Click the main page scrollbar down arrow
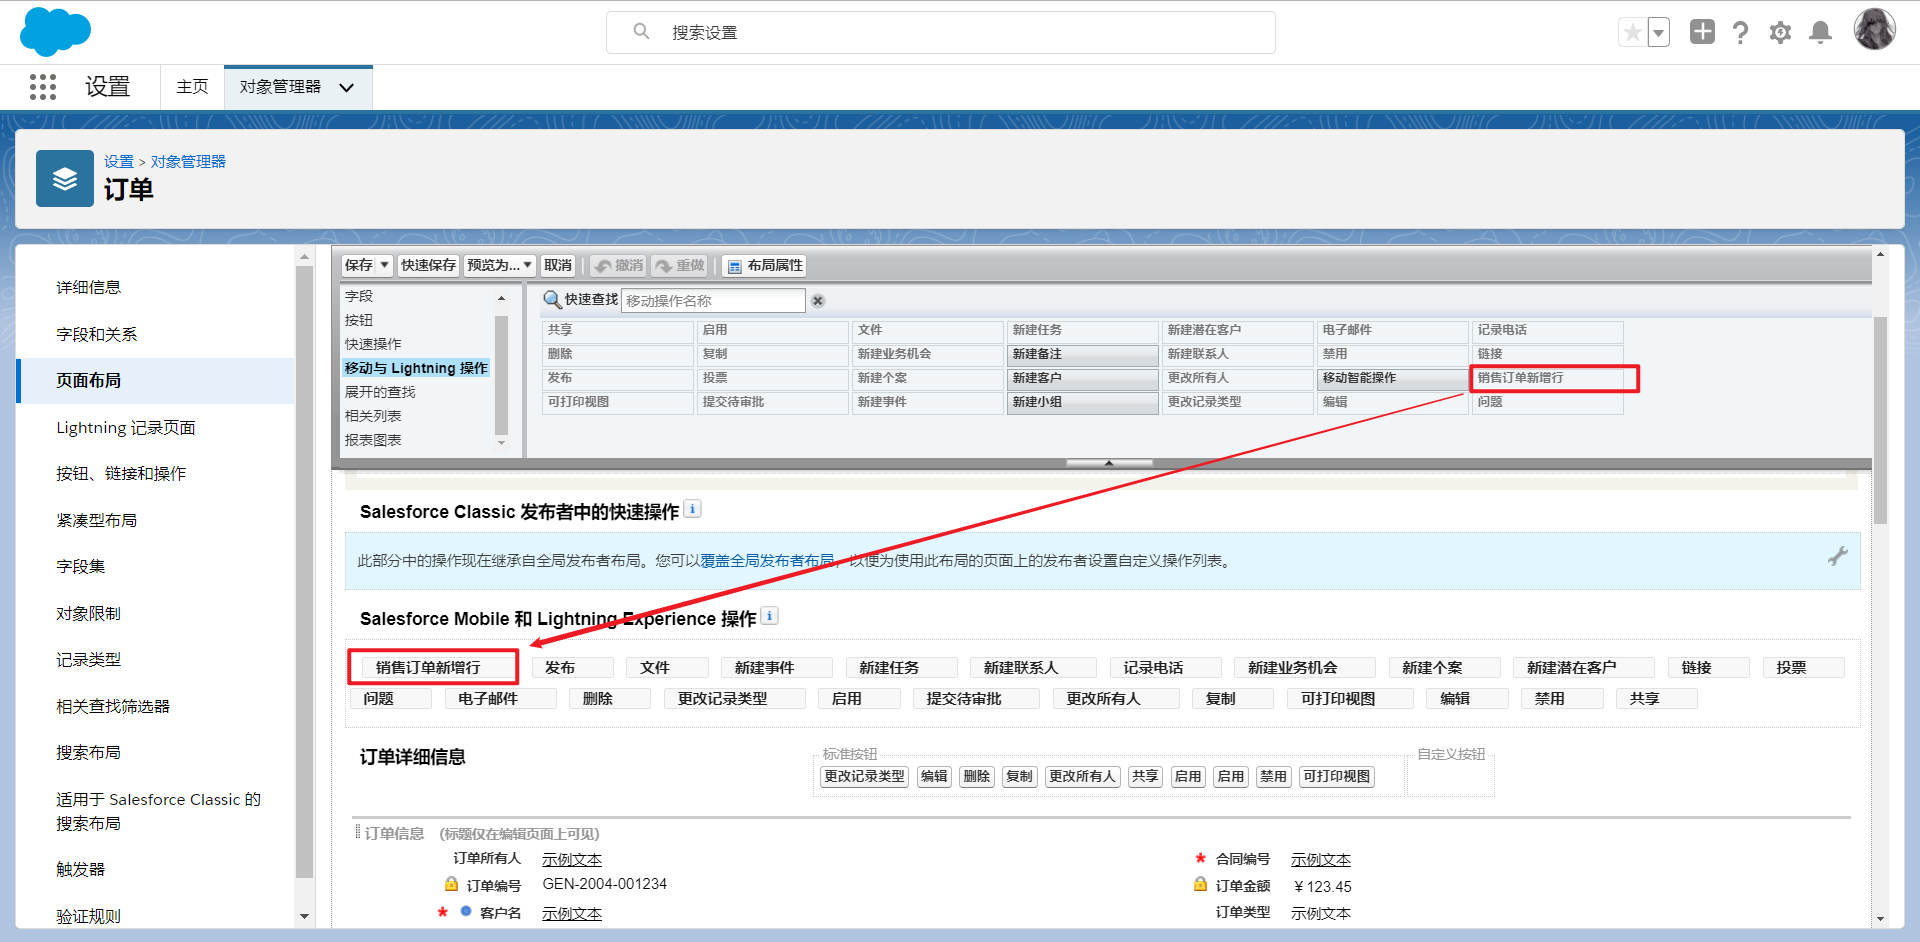The width and height of the screenshot is (1920, 942). tap(1880, 918)
